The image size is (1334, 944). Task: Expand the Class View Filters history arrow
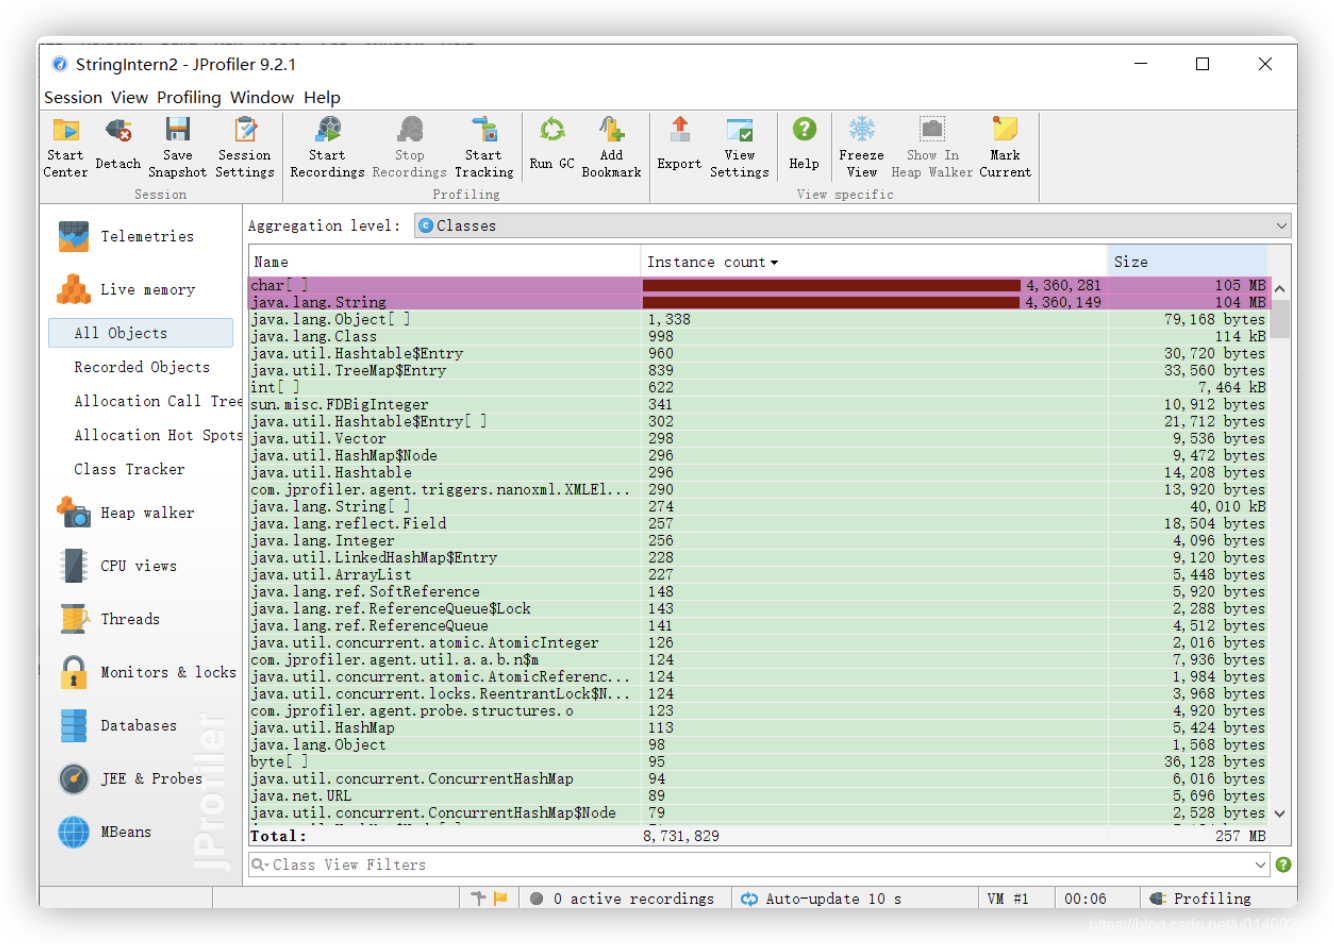[1260, 865]
